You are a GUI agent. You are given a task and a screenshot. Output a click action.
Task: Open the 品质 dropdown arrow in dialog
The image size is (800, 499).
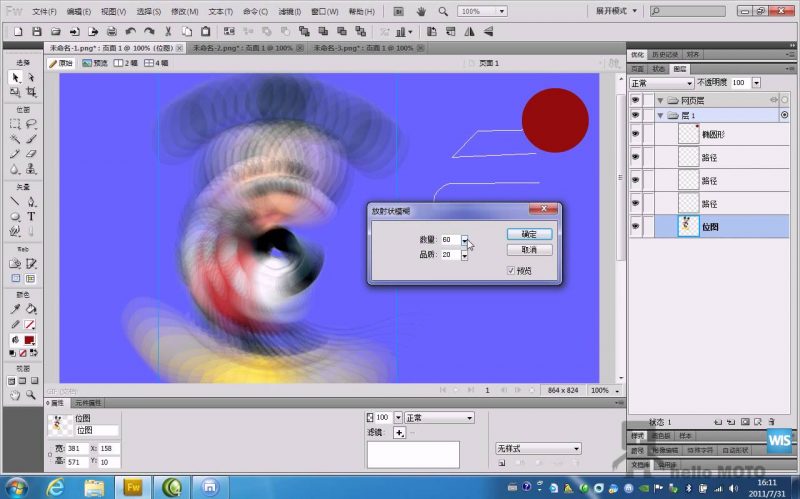(x=465, y=255)
